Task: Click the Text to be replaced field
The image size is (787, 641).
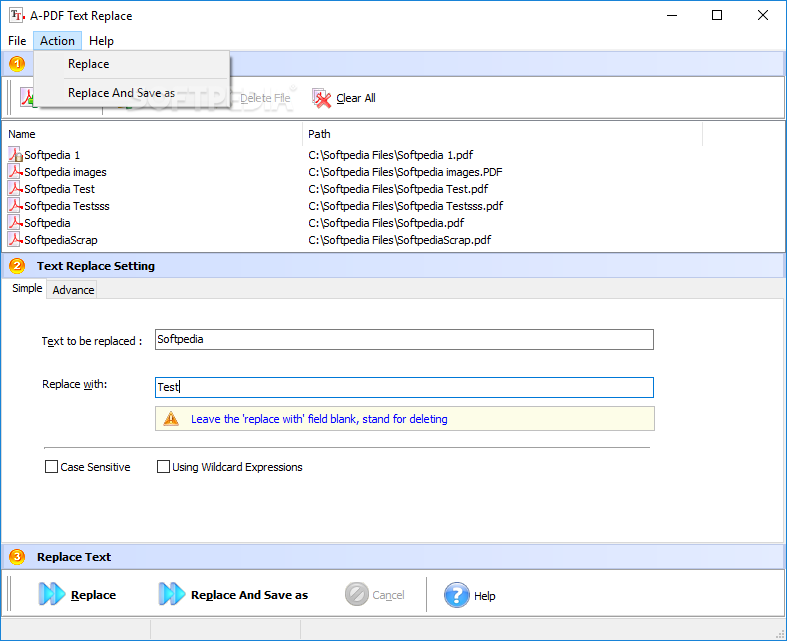Action: pyautogui.click(x=404, y=340)
